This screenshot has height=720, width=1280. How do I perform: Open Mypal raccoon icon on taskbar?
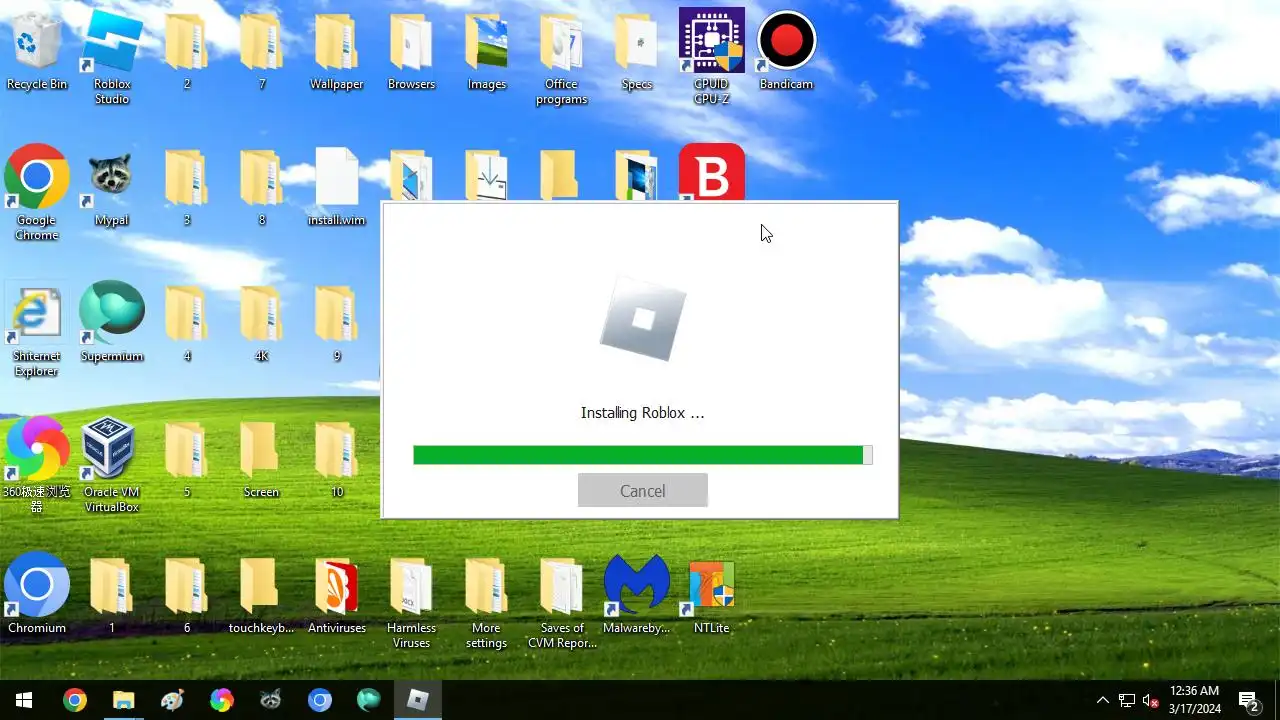click(x=271, y=700)
